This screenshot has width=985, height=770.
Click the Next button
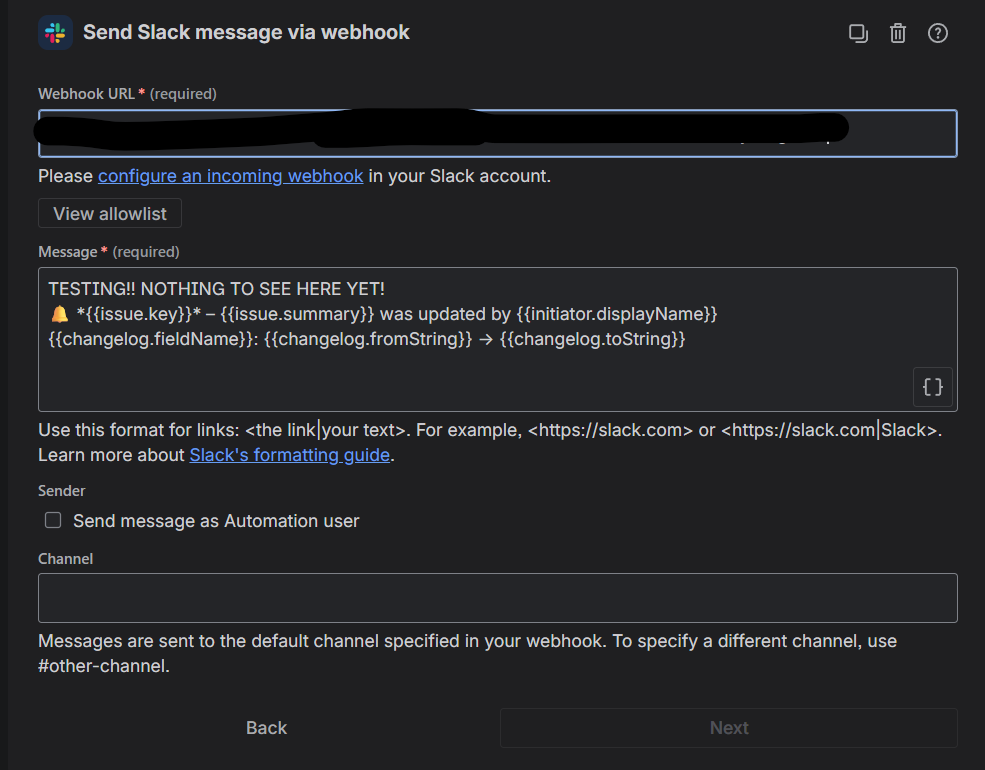point(729,727)
